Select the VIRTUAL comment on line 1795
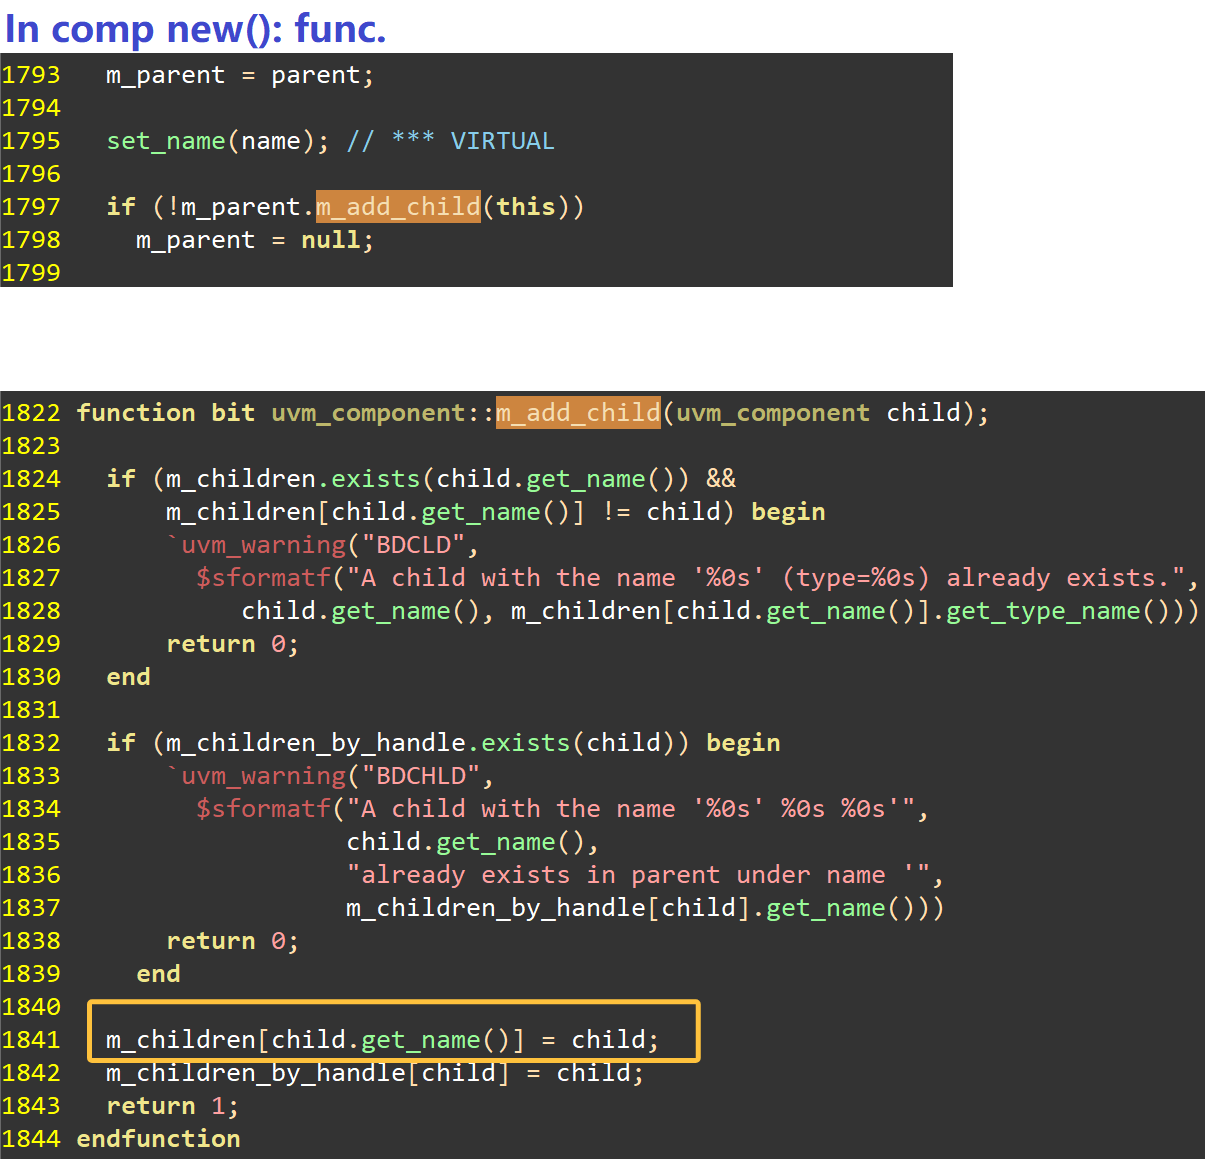The width and height of the screenshot is (1207, 1160). click(450, 140)
